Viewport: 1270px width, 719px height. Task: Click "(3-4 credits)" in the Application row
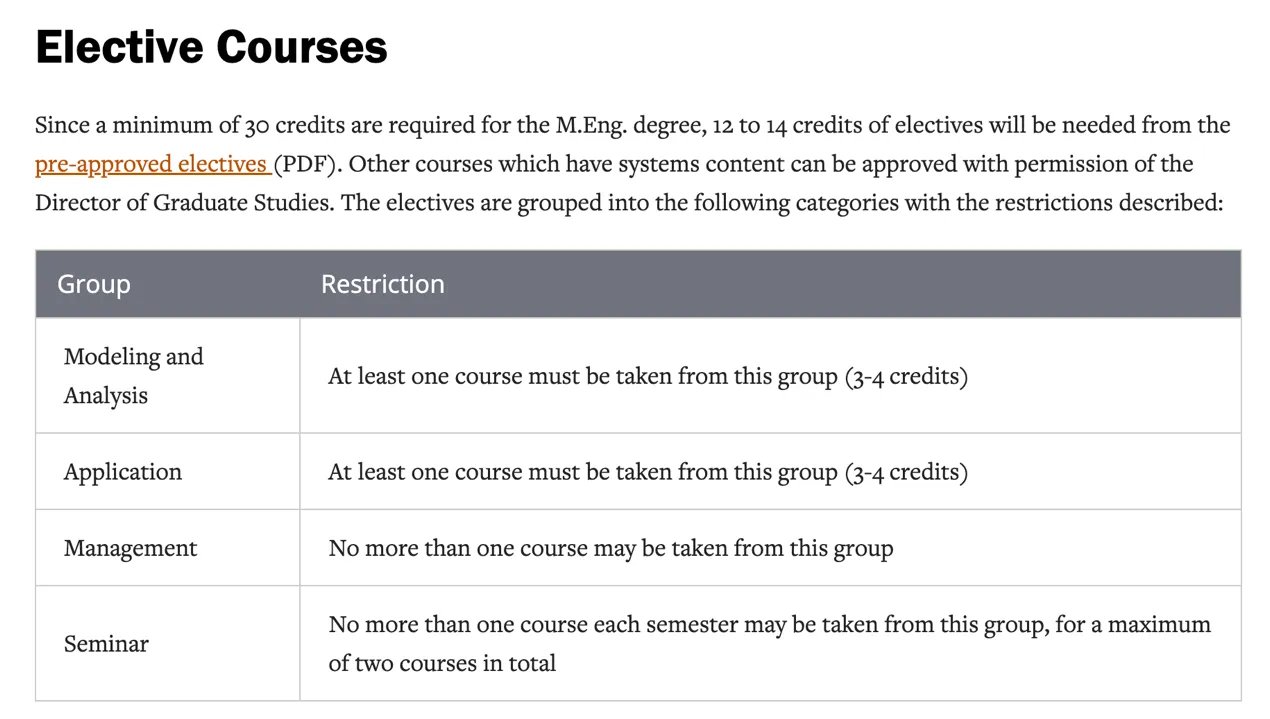point(906,472)
